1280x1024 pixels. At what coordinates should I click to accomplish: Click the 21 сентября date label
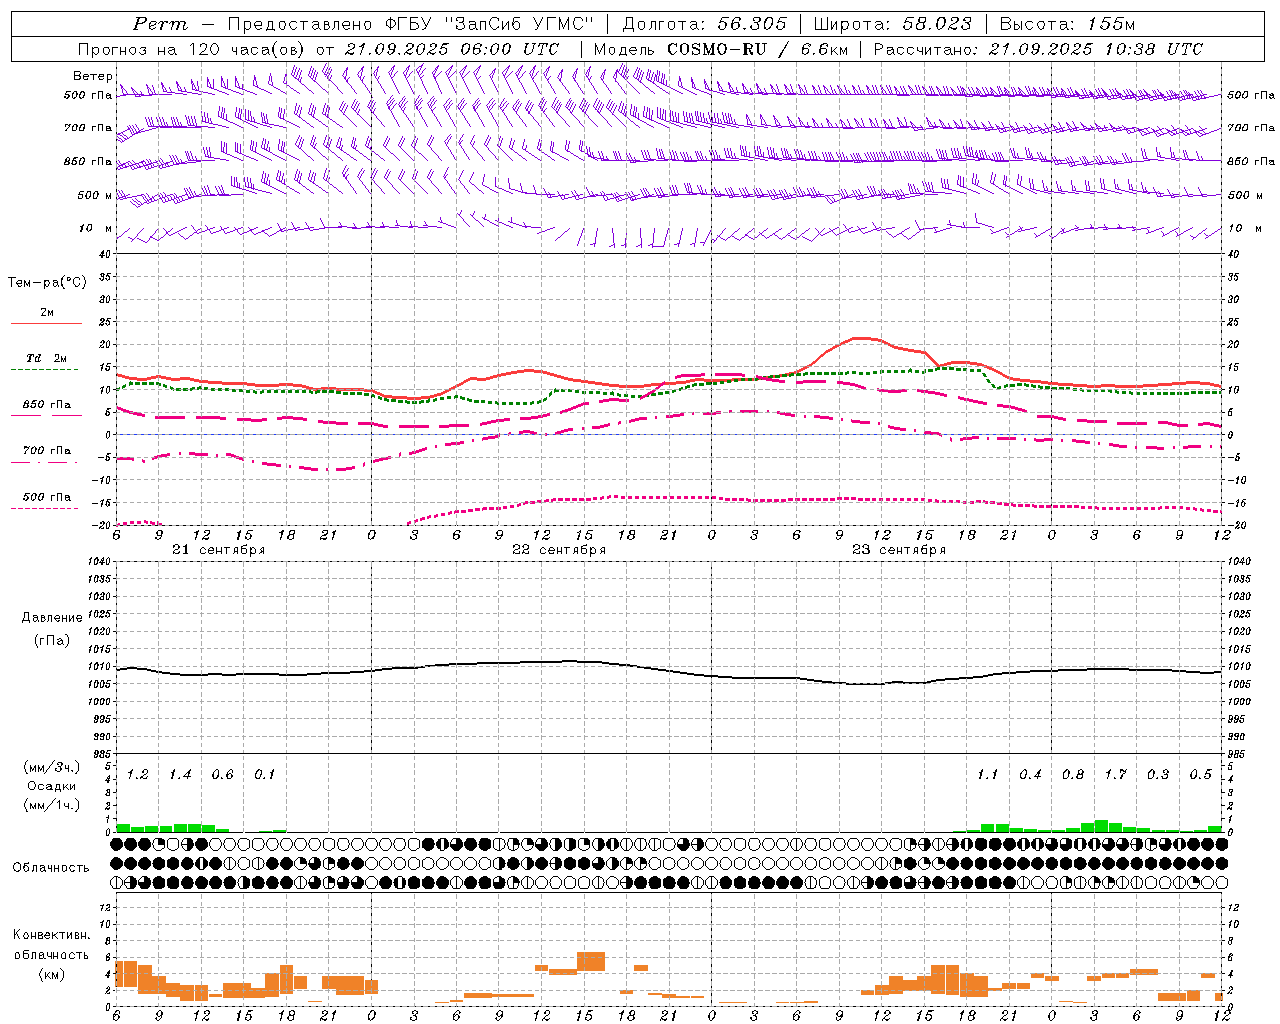click(x=218, y=550)
